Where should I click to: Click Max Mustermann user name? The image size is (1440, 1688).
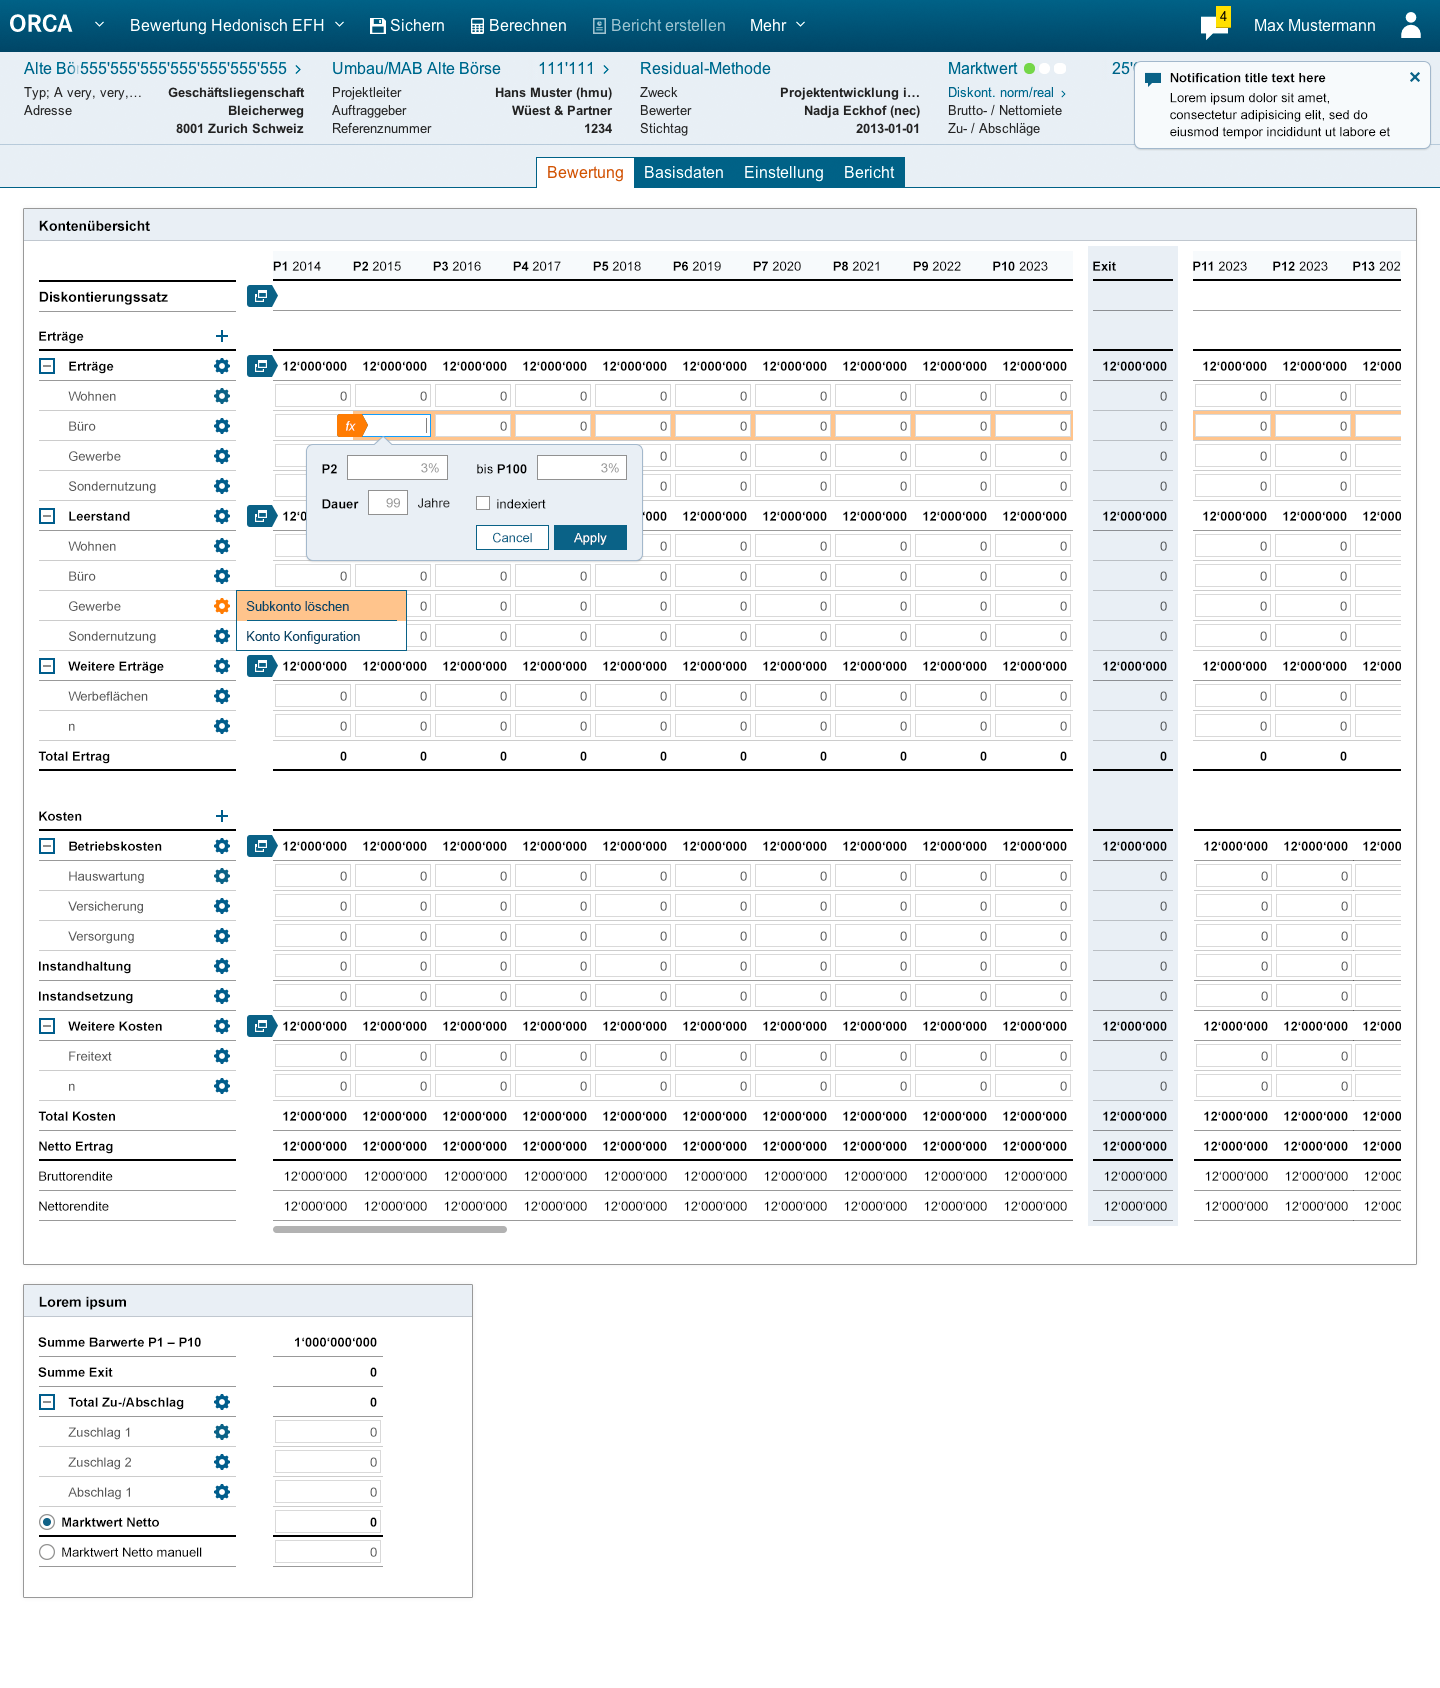1314,25
